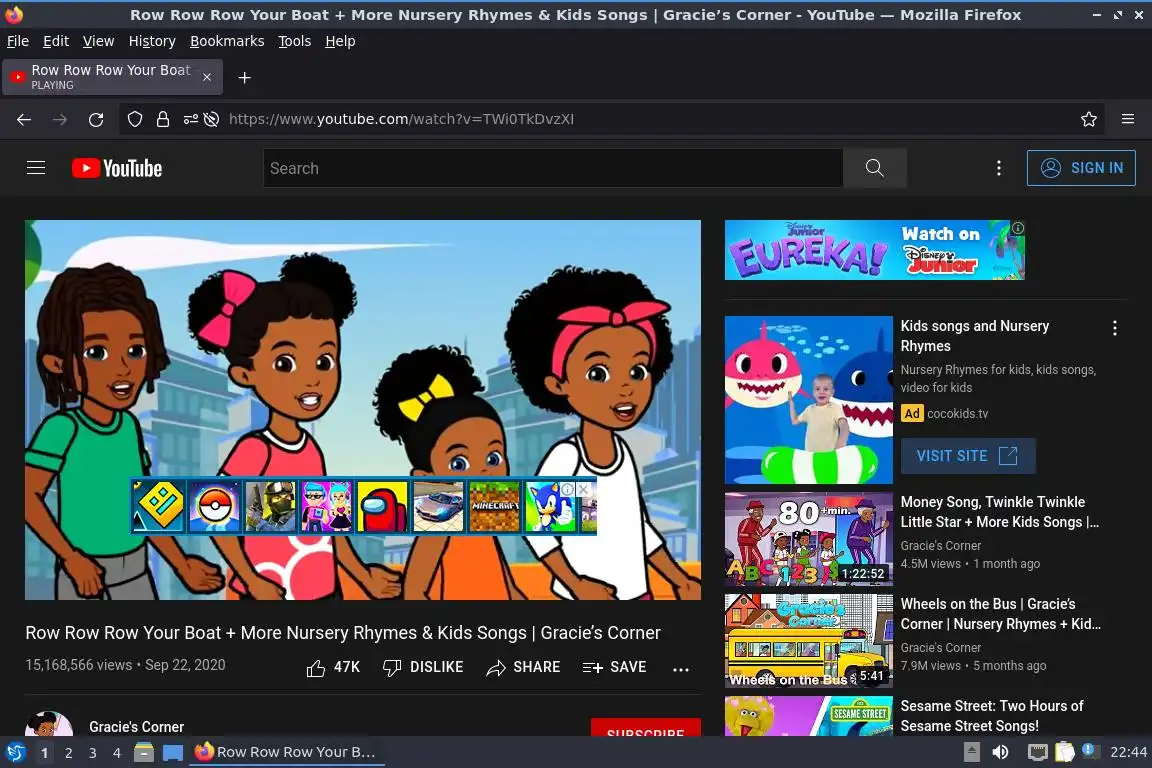
Task: Reload the current page
Action: (96, 119)
